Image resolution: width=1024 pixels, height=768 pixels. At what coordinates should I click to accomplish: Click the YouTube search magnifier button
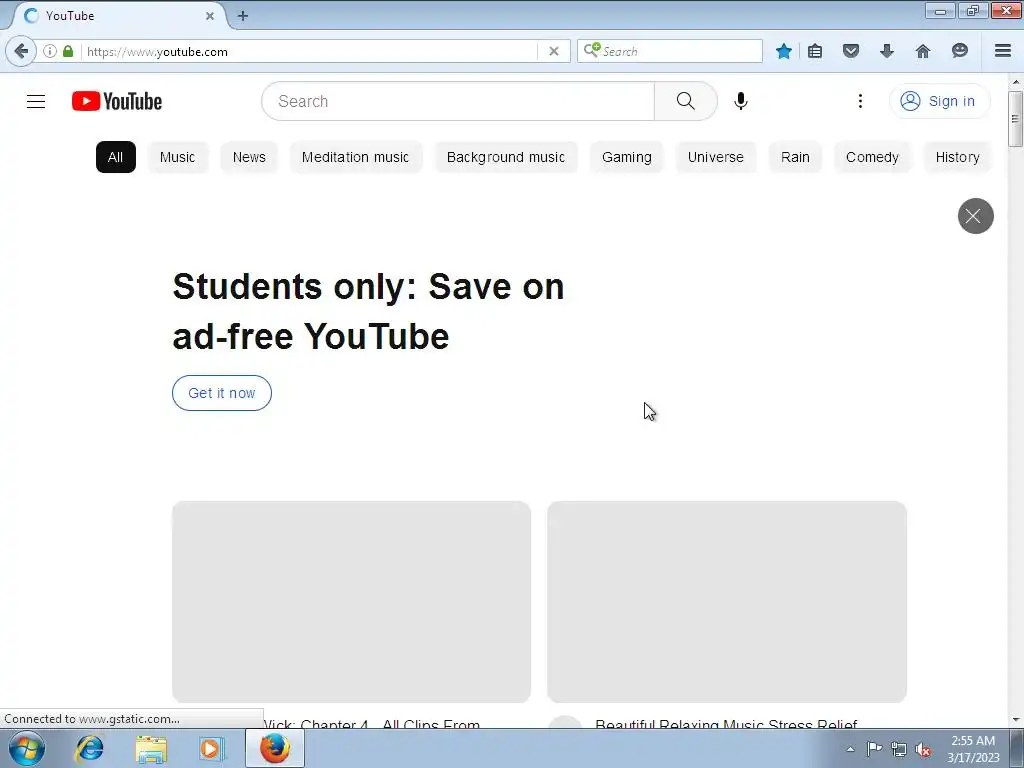686,101
